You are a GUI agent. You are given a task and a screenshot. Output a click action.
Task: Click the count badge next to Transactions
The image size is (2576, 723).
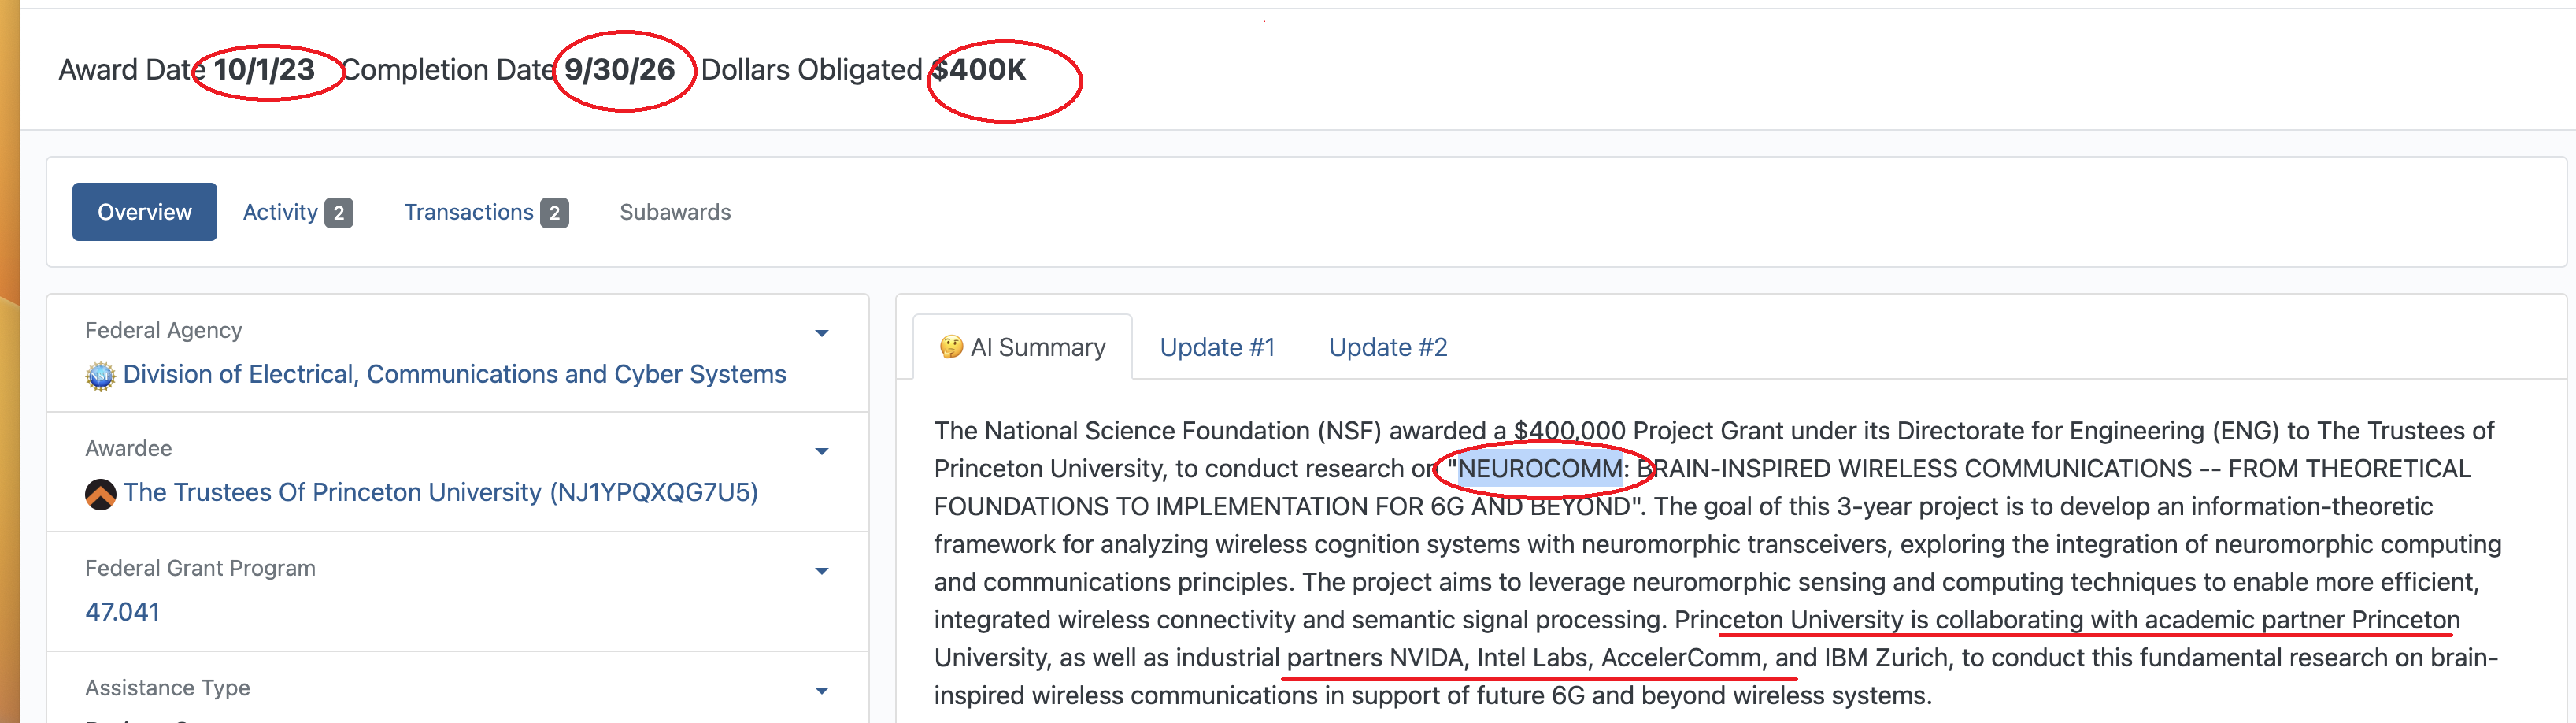click(x=554, y=213)
